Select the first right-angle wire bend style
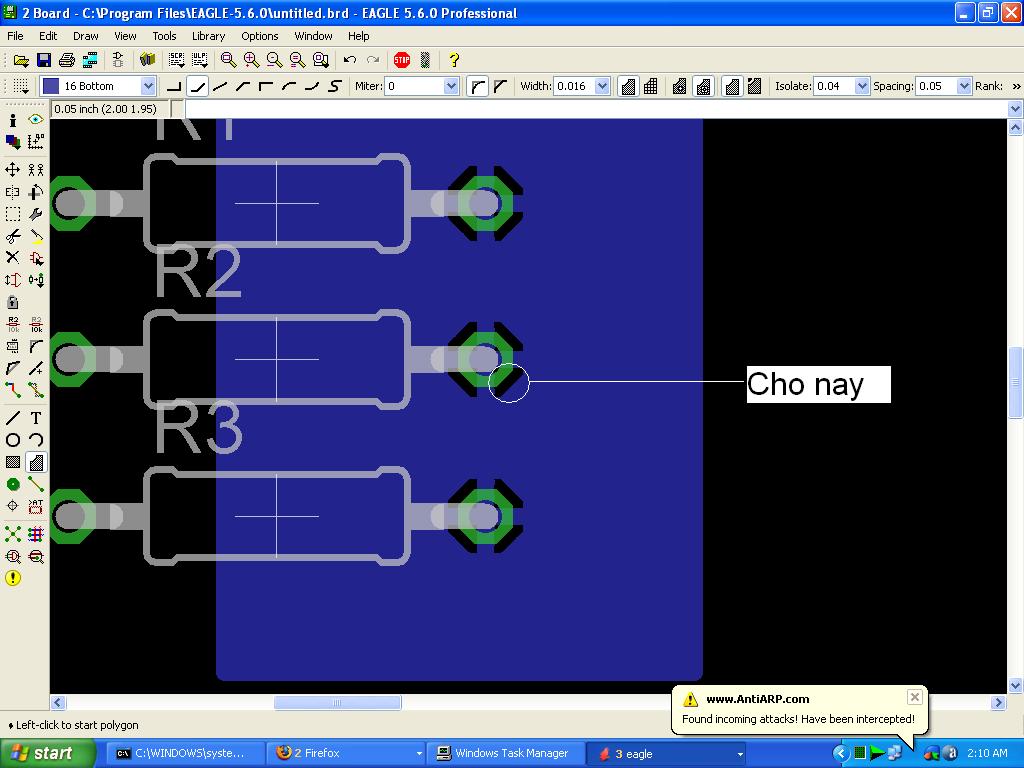This screenshot has width=1024, height=768. tap(174, 86)
